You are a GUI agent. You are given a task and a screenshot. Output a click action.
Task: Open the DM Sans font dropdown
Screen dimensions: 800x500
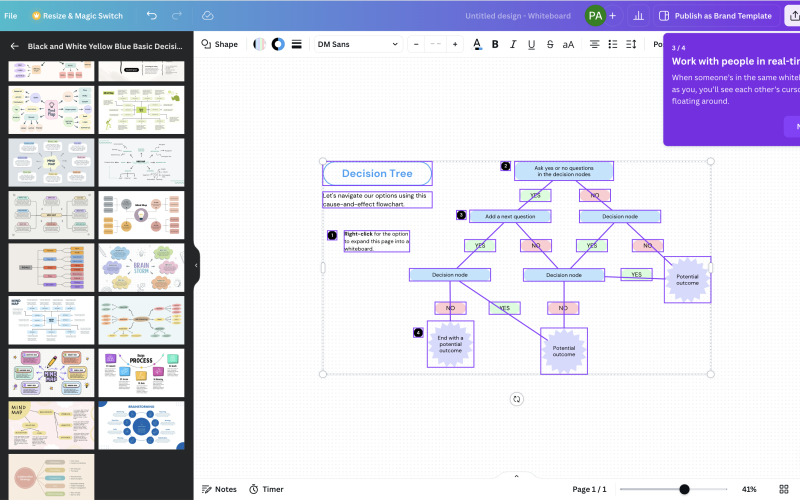point(357,44)
